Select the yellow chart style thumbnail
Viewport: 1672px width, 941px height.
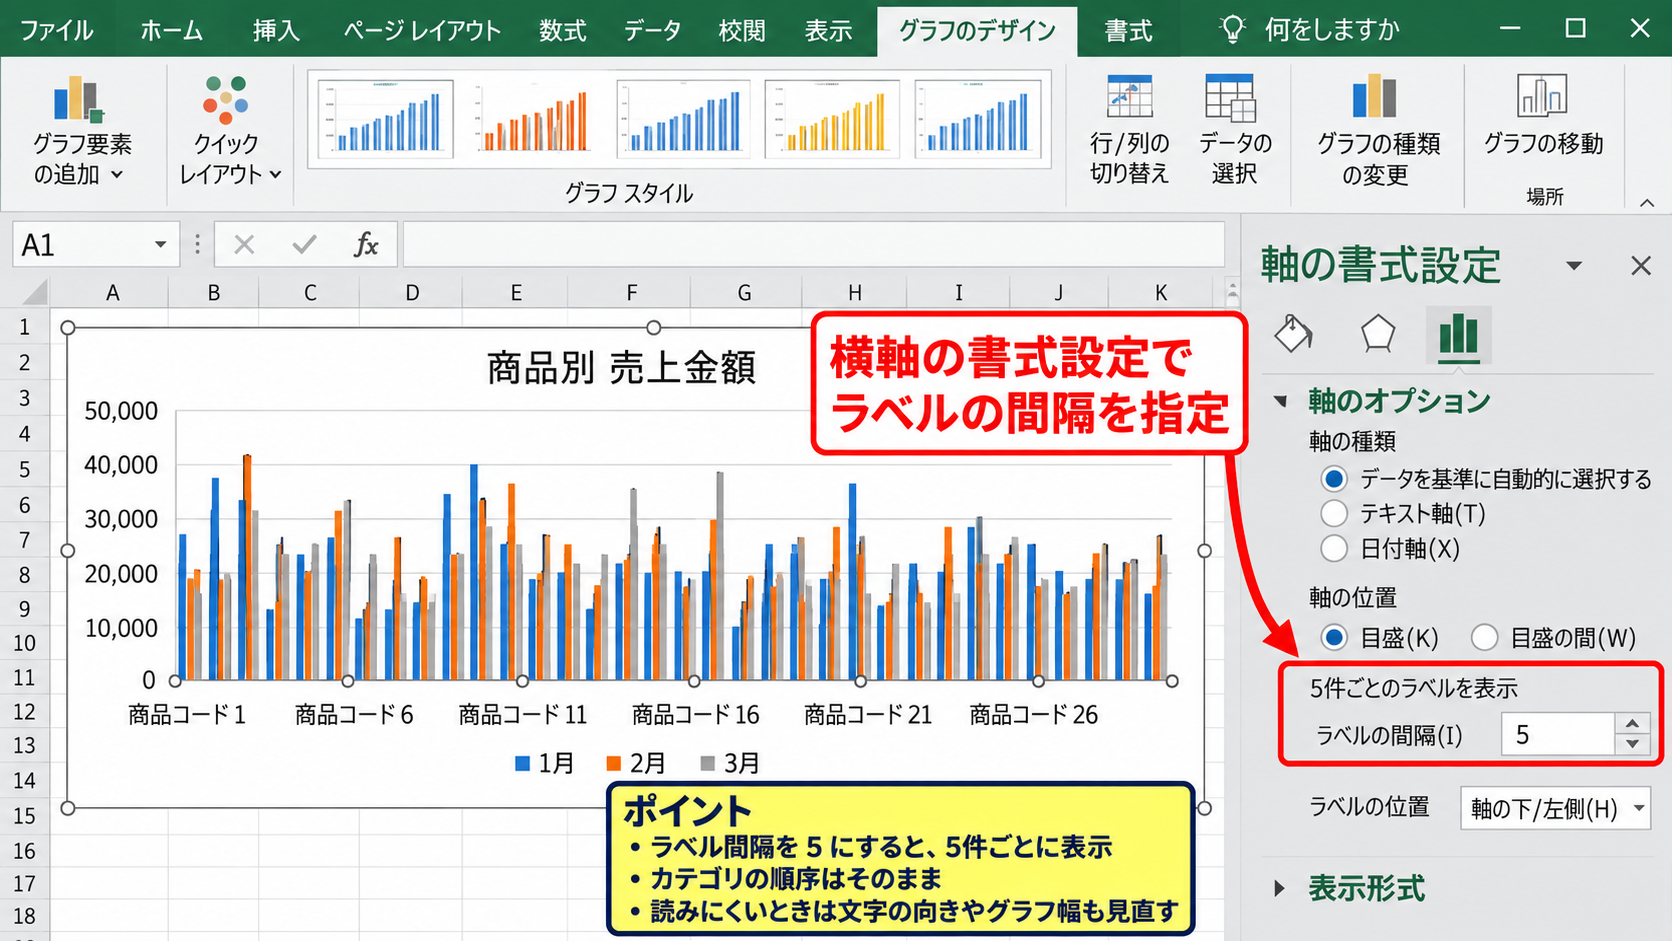(x=832, y=119)
